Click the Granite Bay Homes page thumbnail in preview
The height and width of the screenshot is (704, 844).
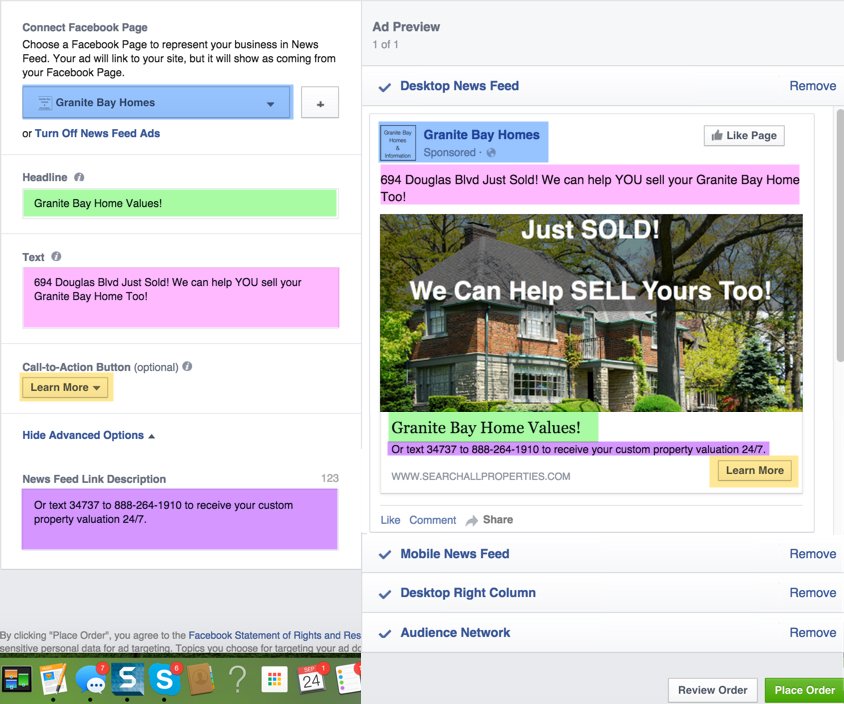coord(398,143)
